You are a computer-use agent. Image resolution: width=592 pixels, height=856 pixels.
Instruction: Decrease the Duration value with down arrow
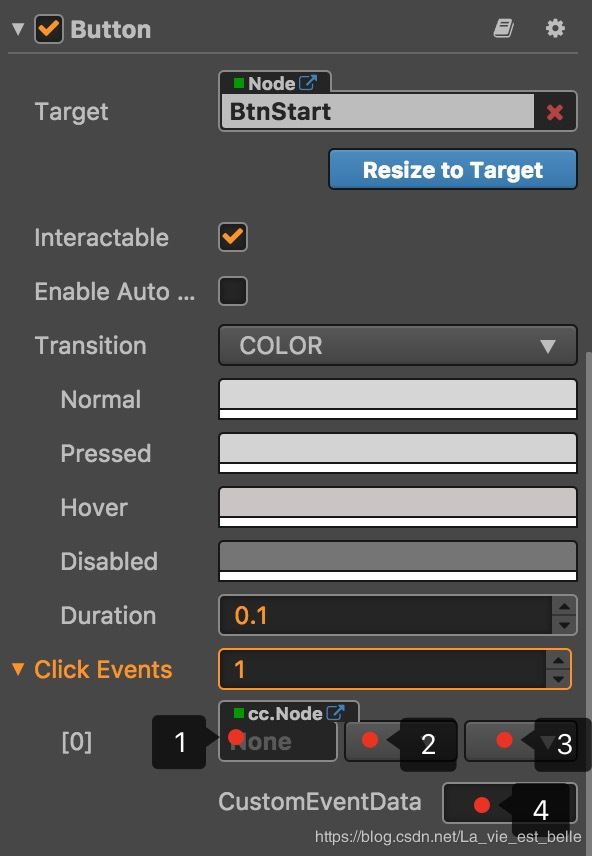tap(564, 625)
